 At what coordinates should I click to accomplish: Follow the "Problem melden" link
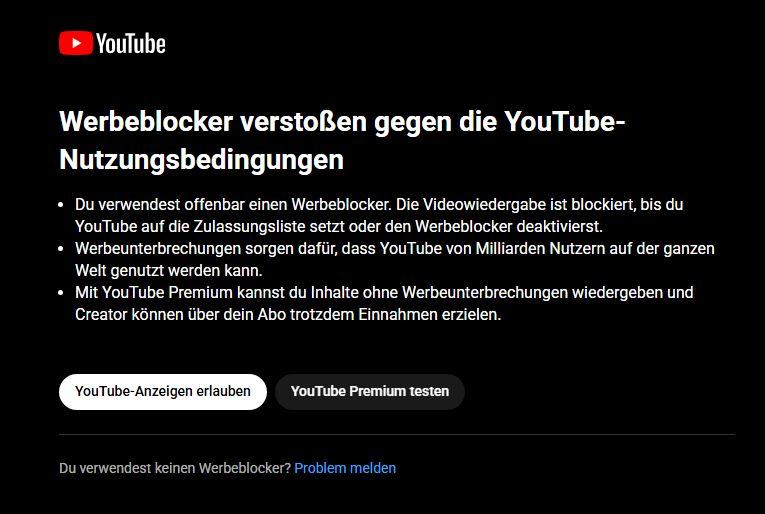345,468
